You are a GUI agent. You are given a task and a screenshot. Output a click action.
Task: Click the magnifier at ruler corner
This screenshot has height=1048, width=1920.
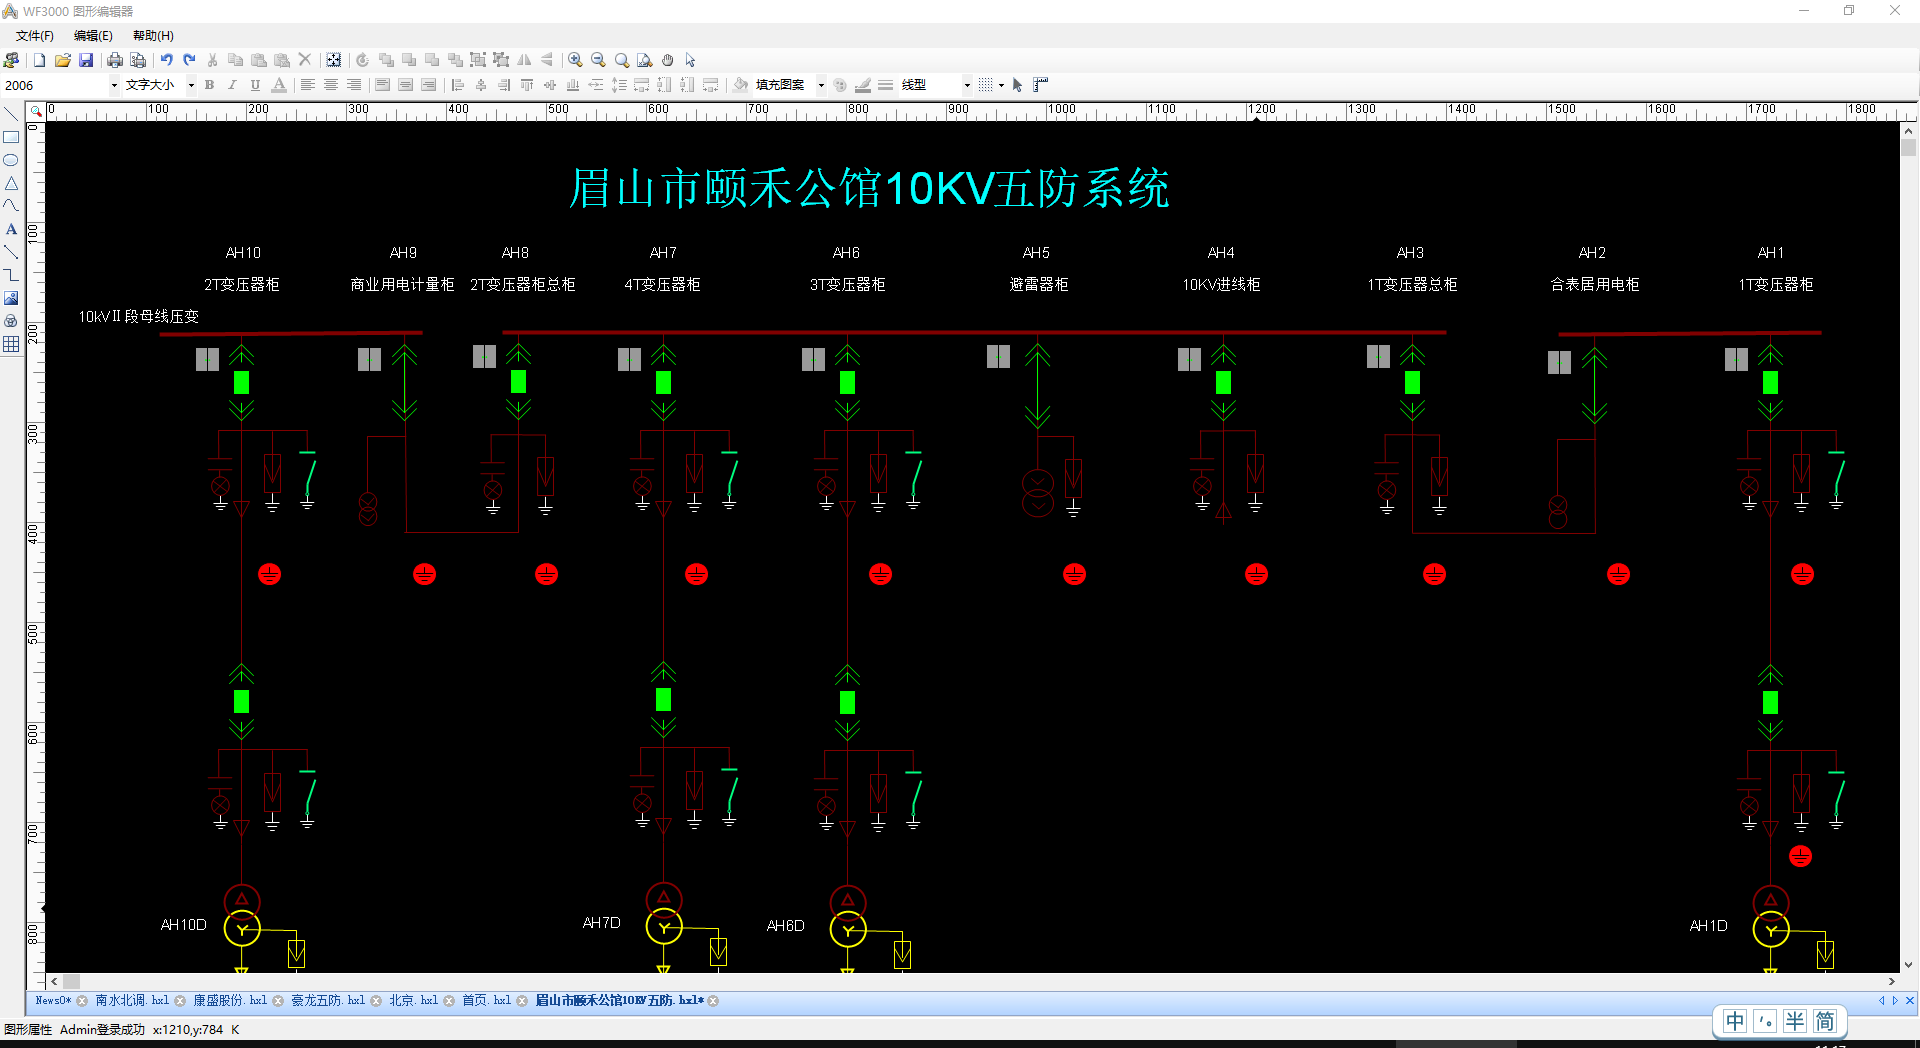point(36,111)
